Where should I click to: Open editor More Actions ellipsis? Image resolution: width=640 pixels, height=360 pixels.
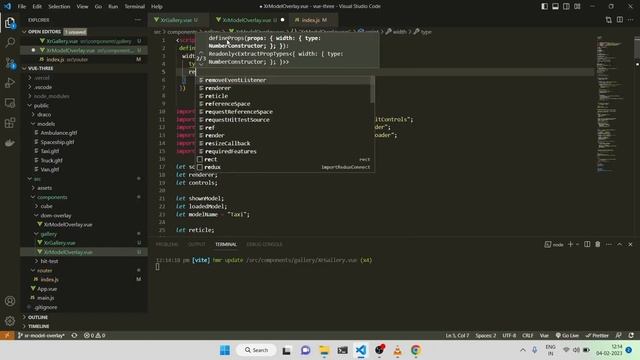pos(631,20)
